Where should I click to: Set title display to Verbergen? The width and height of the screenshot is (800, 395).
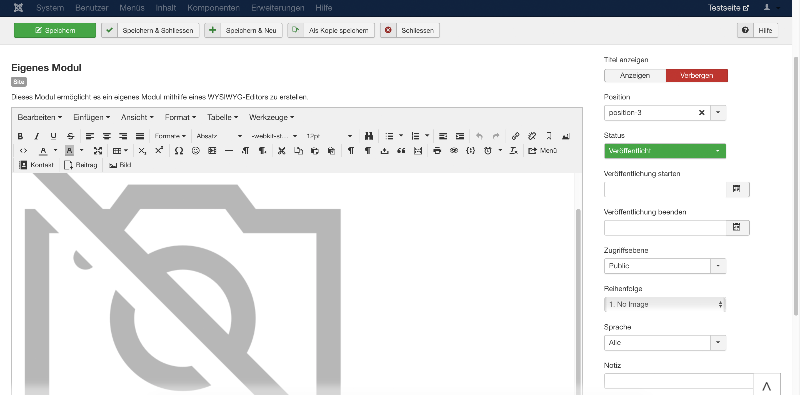(x=696, y=76)
